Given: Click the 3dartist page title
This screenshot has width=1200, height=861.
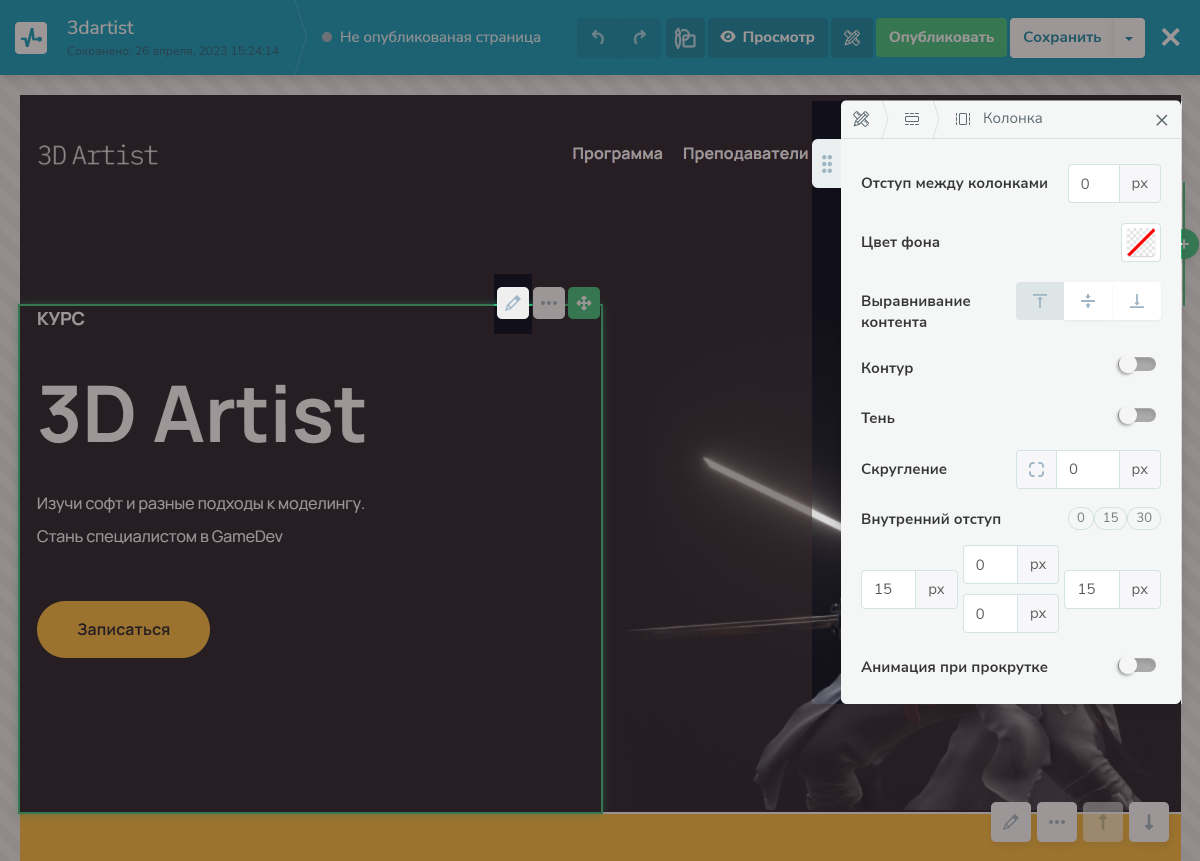Looking at the screenshot, I should (100, 27).
